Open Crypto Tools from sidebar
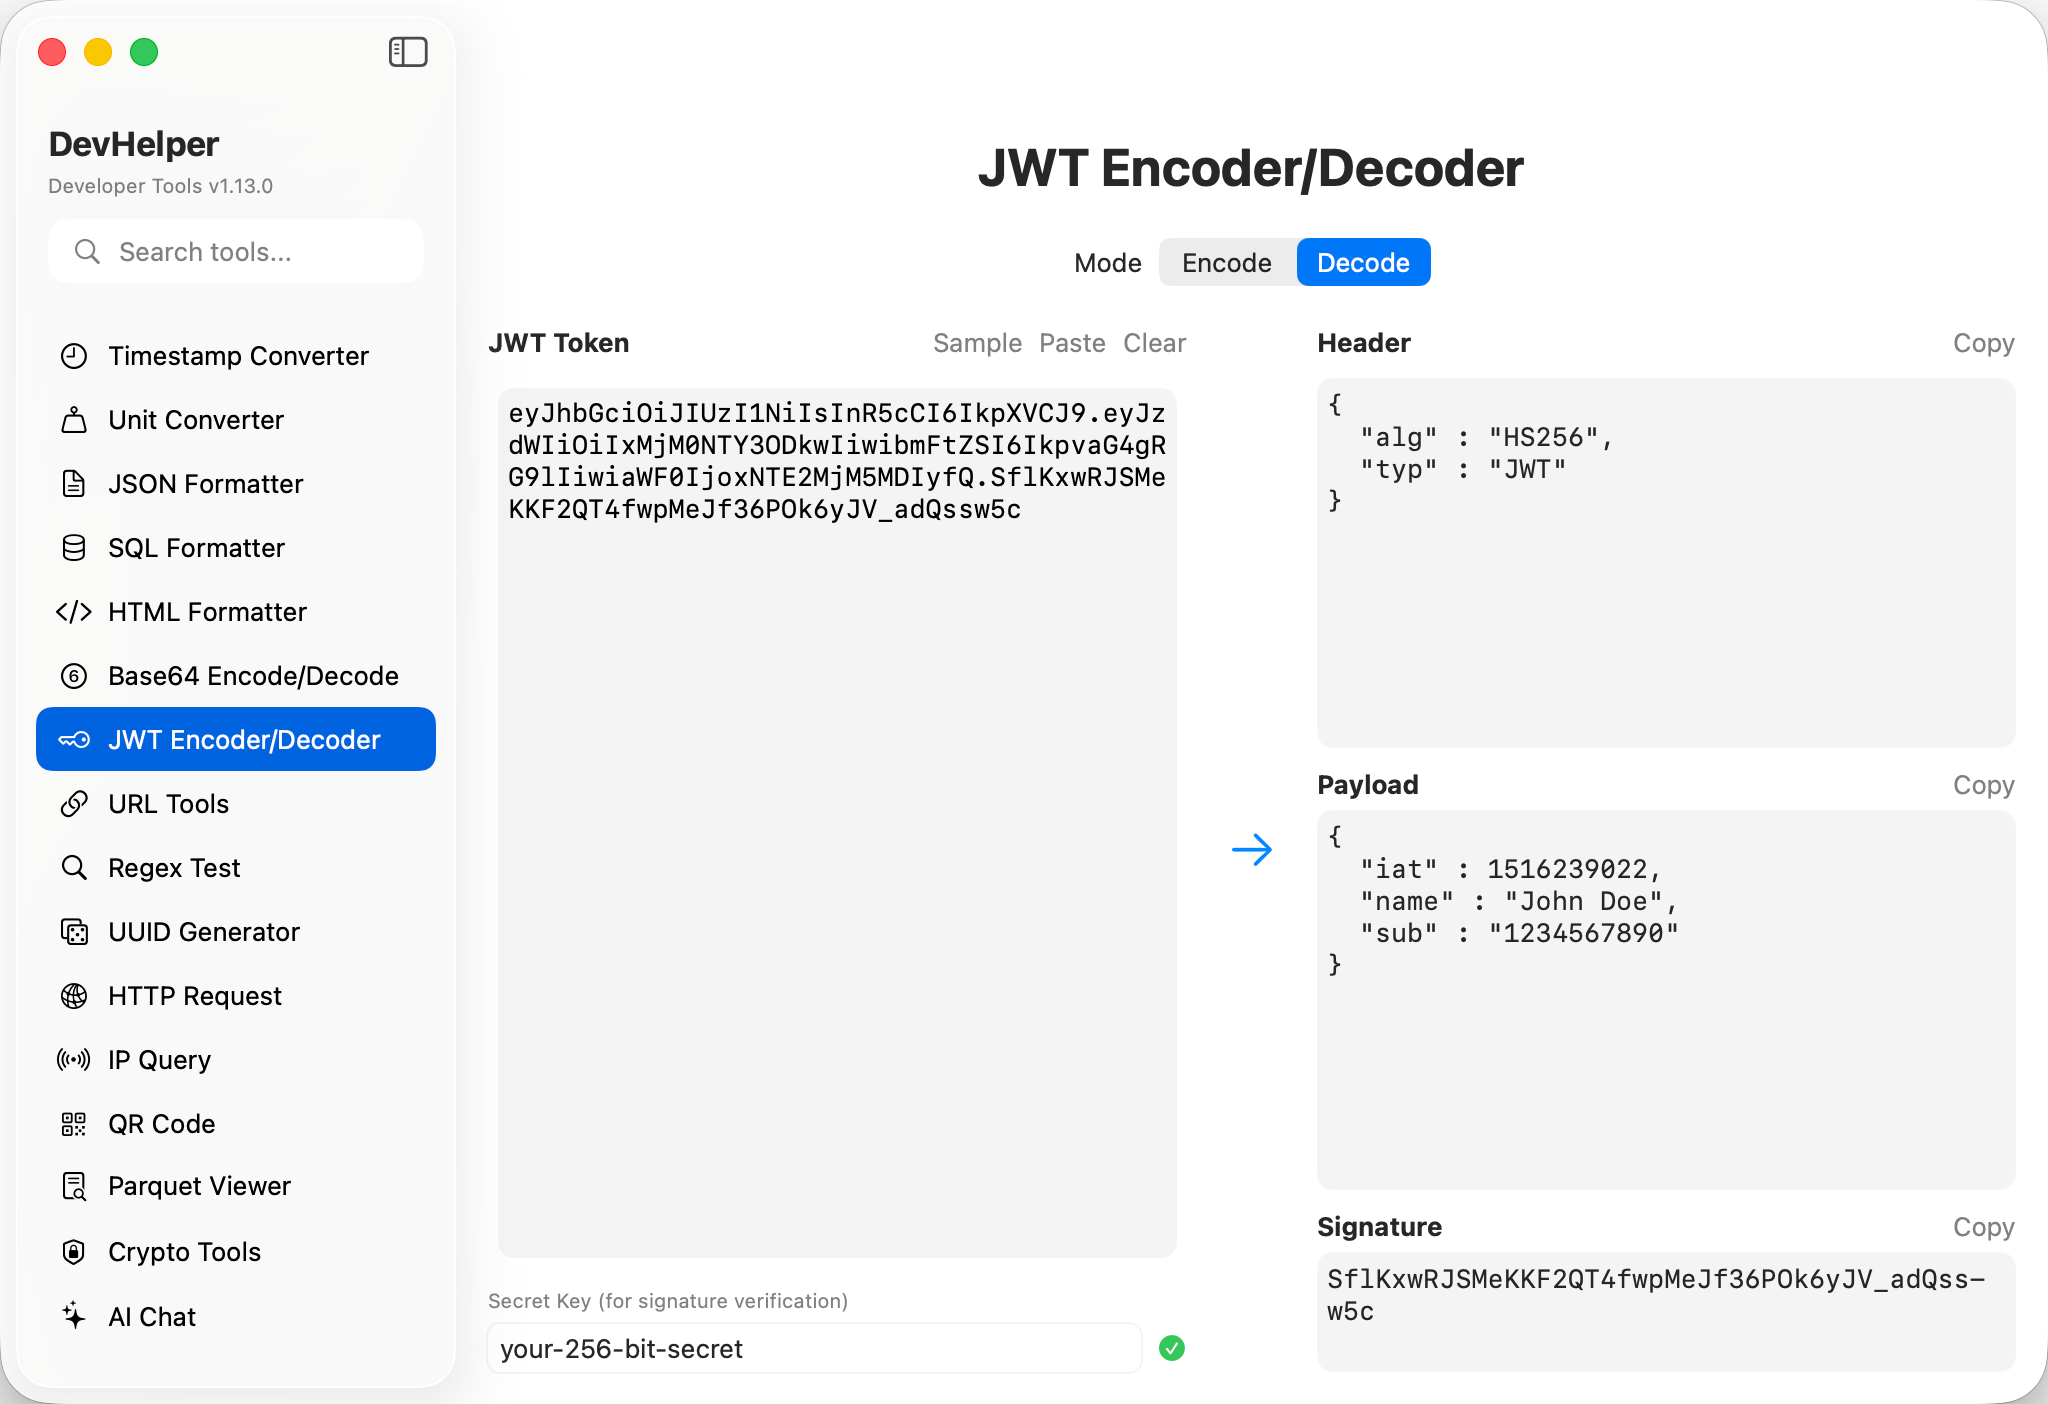Screen dimensions: 2048x1404 point(184,1252)
